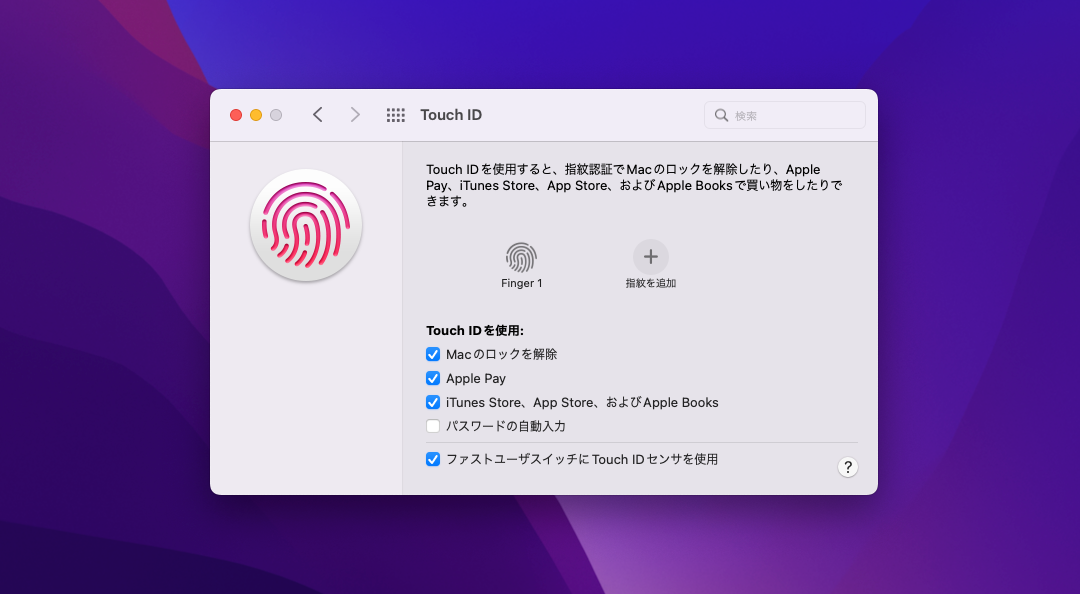The image size is (1080, 594).
Task: Uncheck the ファストユーザスイッチ Touch ID checkbox
Action: pos(433,460)
